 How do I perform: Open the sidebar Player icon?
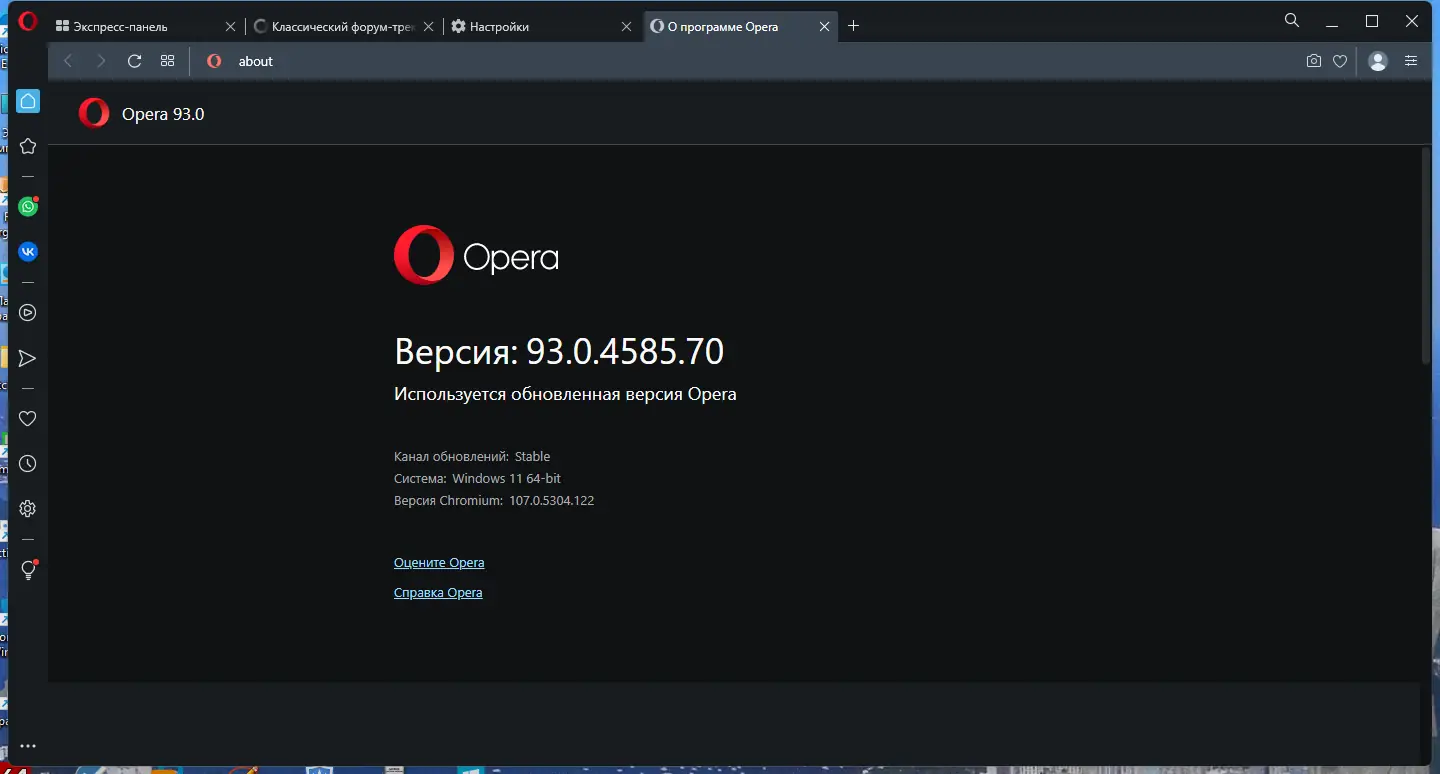click(x=28, y=312)
